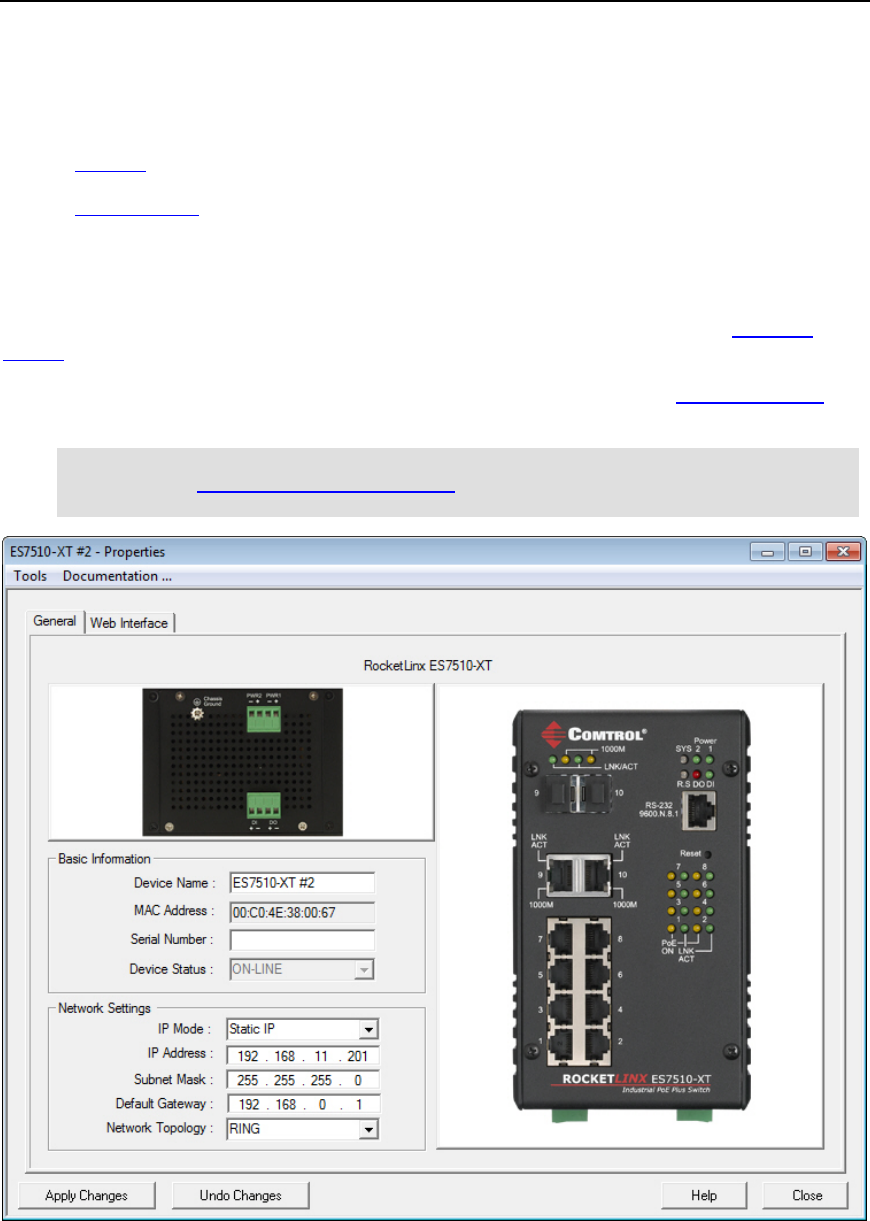Edit the Device Name field

tap(302, 882)
